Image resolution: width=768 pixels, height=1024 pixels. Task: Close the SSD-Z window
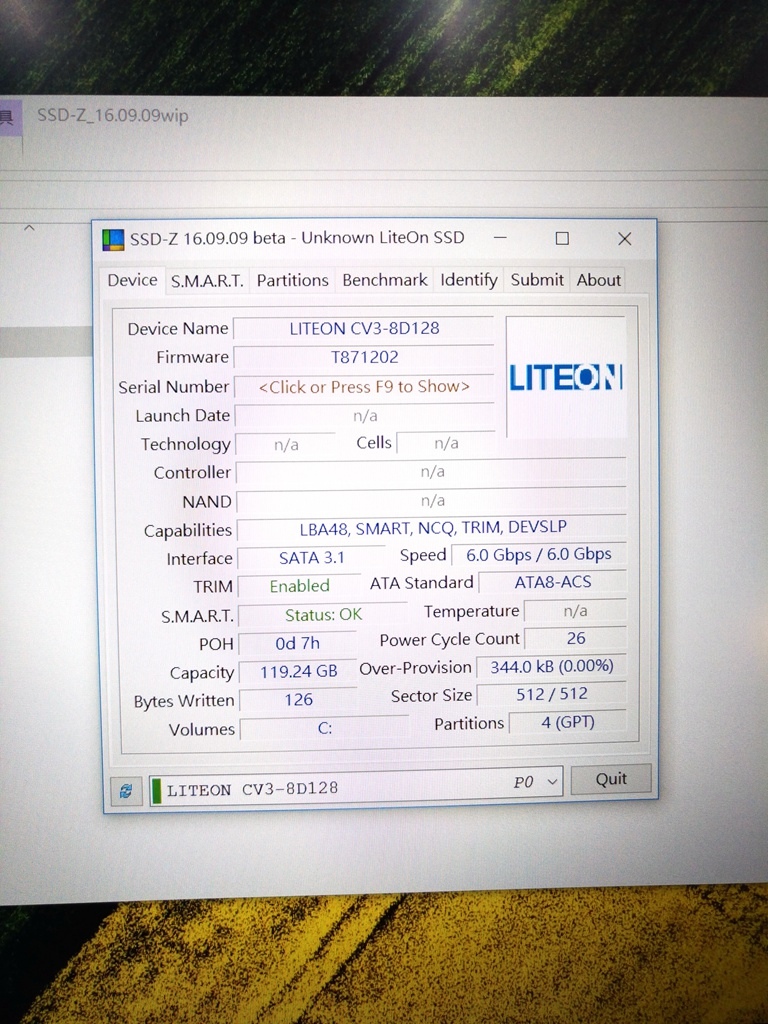(x=624, y=238)
